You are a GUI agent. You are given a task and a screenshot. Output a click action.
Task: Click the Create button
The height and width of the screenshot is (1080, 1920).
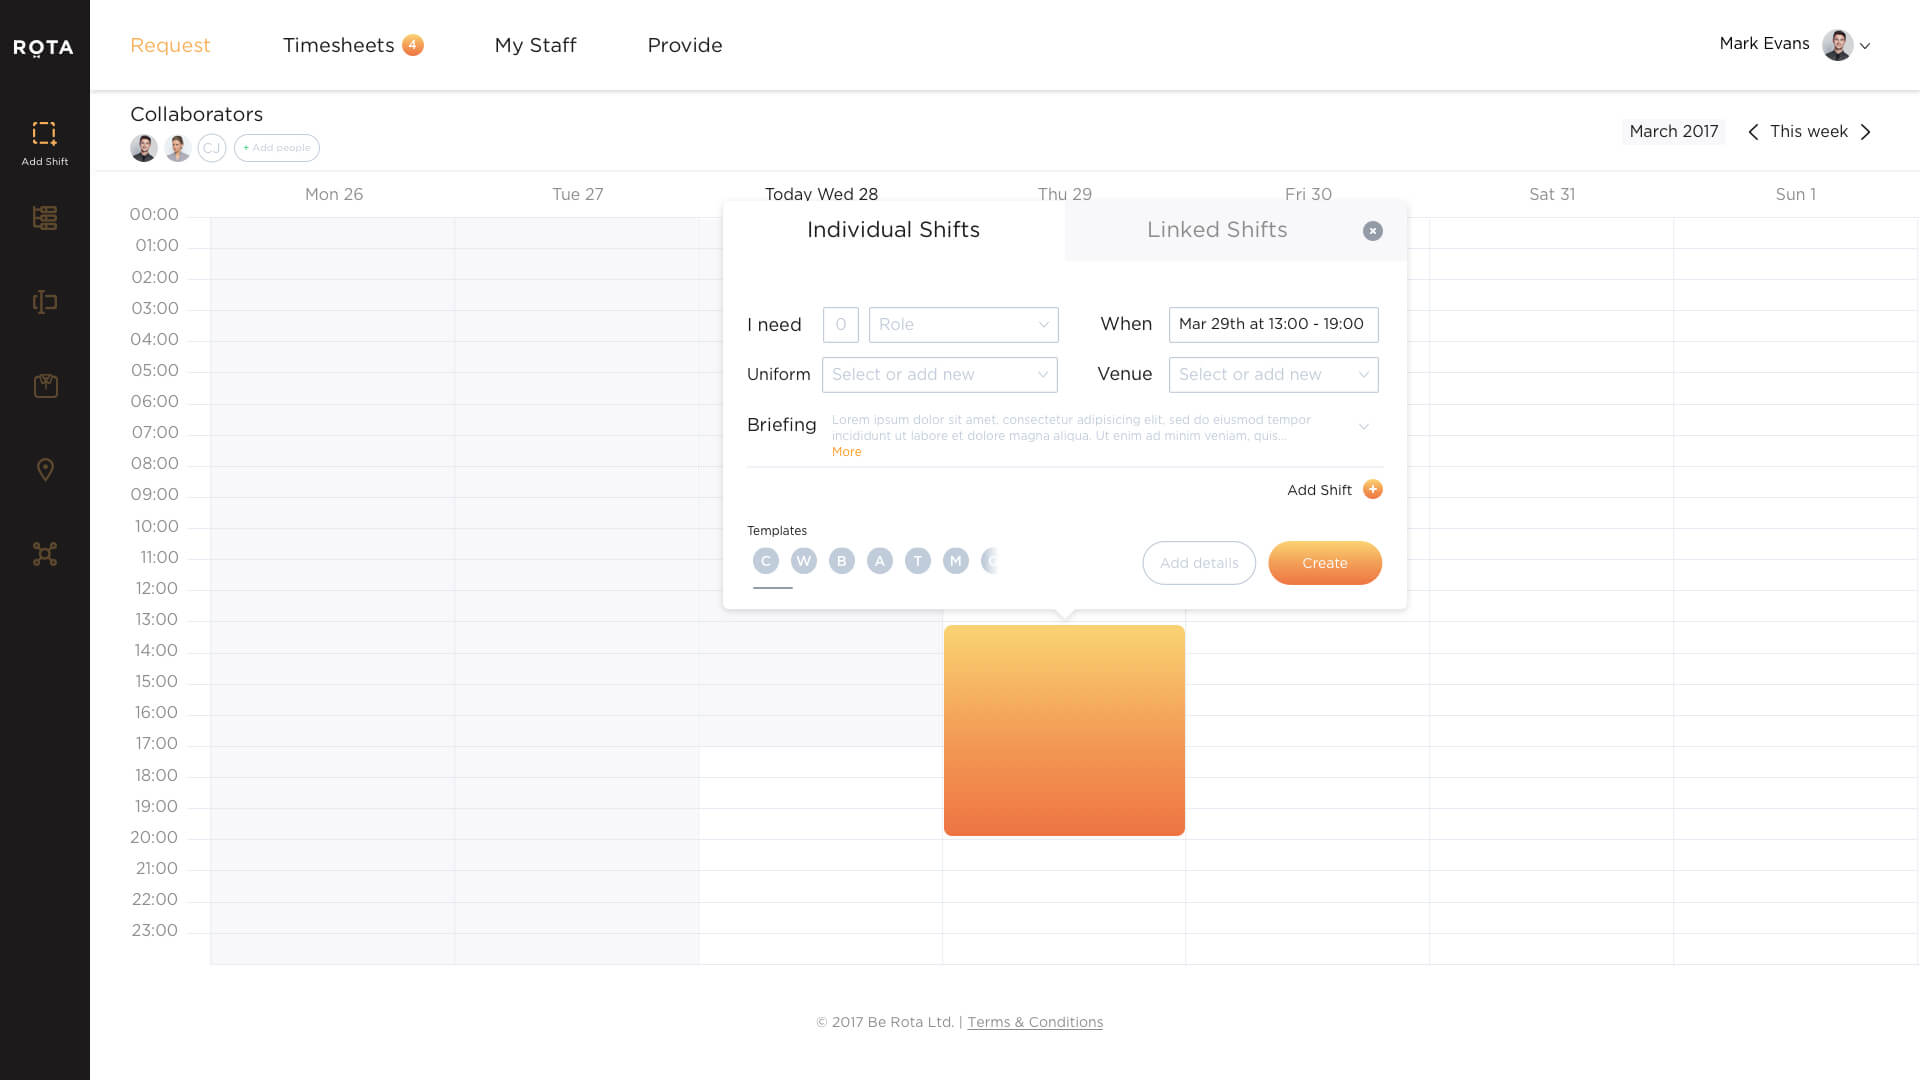[x=1325, y=563]
